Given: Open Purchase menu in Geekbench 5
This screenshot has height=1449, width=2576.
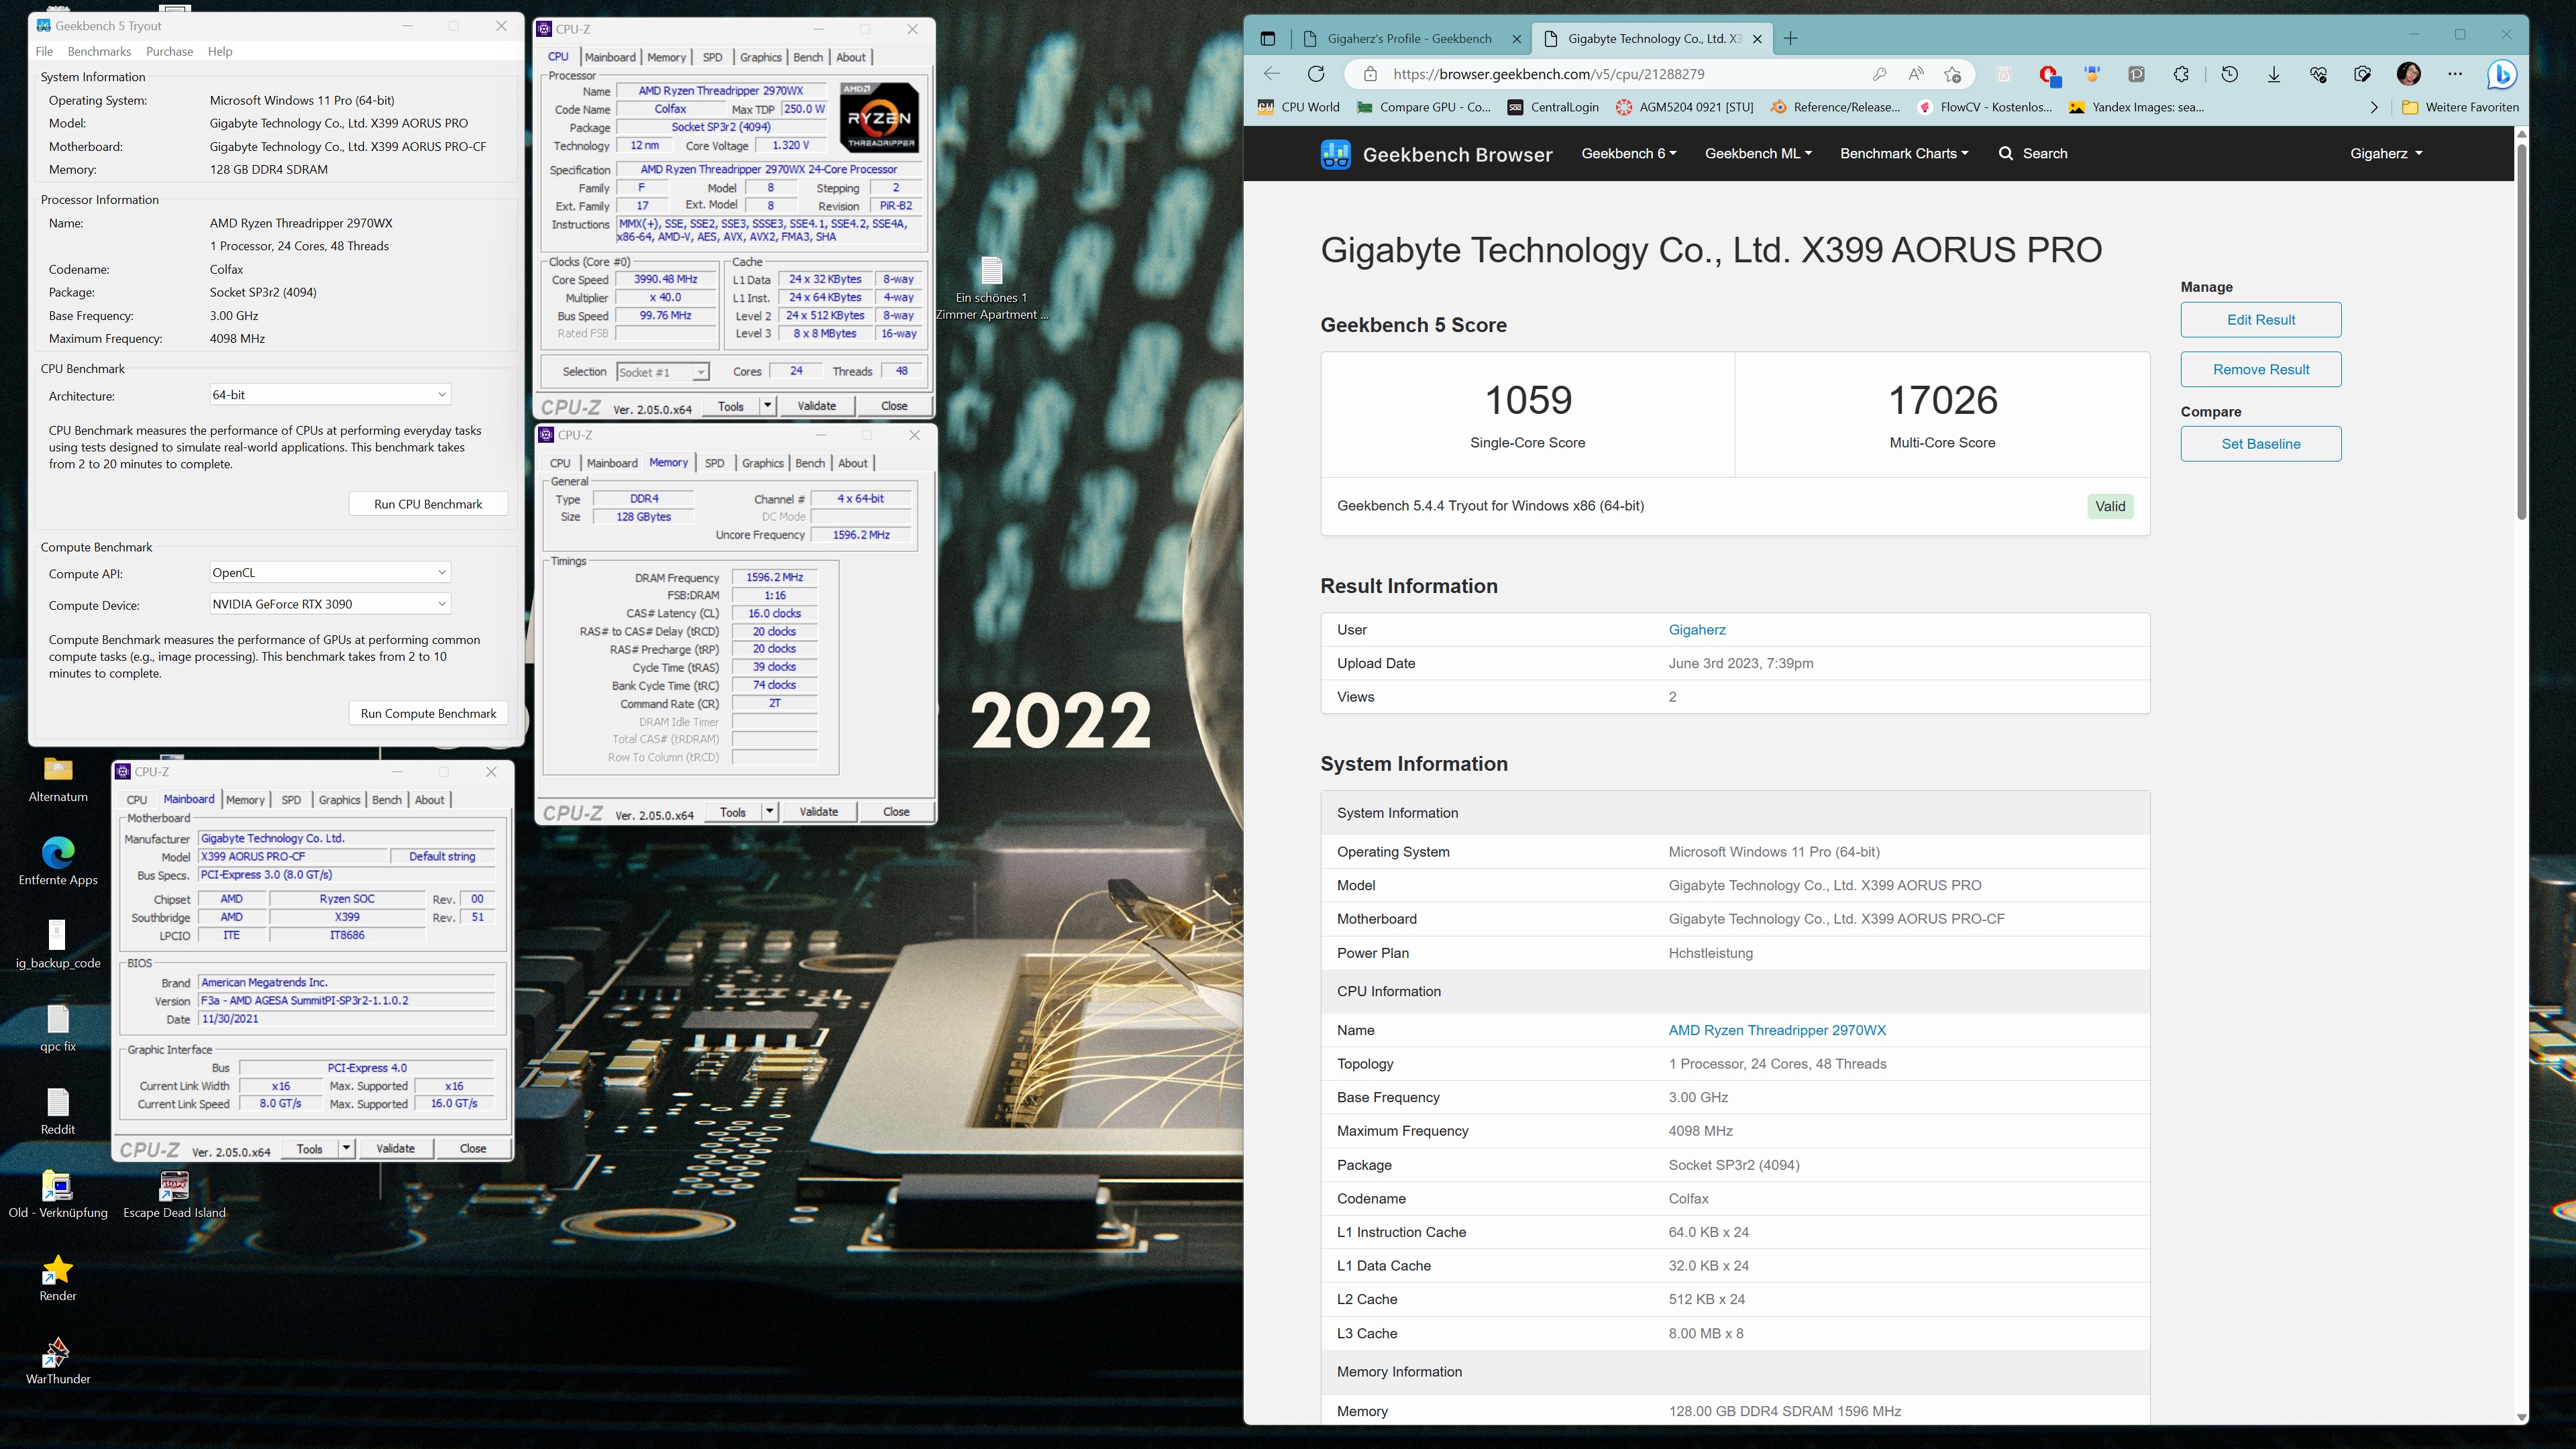Looking at the screenshot, I should coord(169,52).
